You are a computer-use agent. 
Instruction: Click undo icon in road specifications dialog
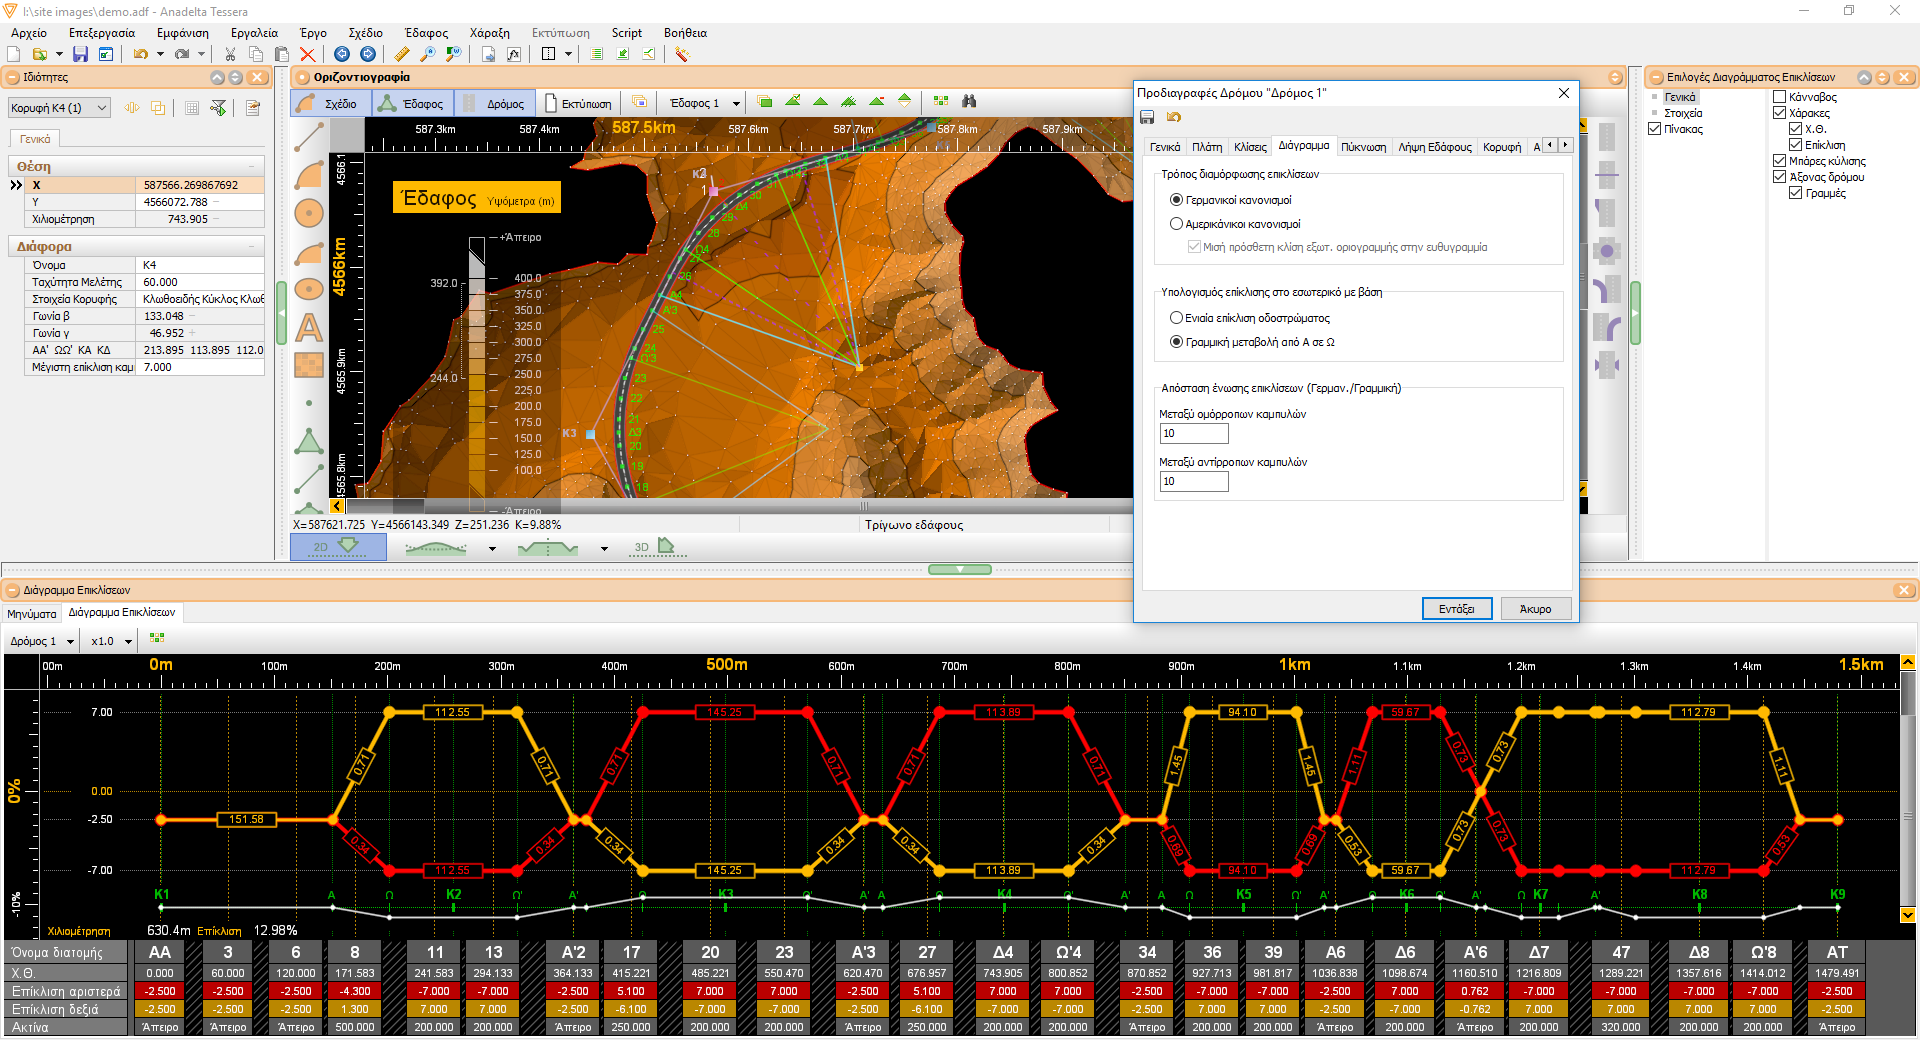point(1174,118)
